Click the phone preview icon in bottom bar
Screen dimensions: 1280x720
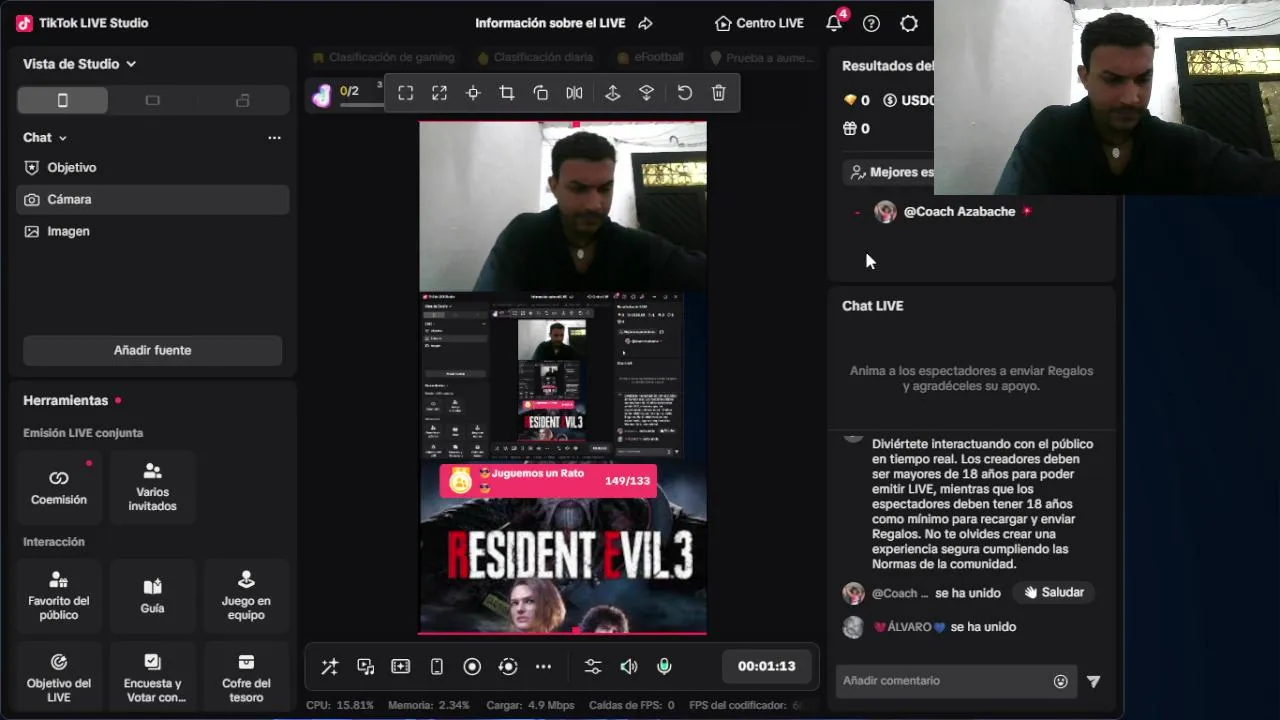click(436, 667)
